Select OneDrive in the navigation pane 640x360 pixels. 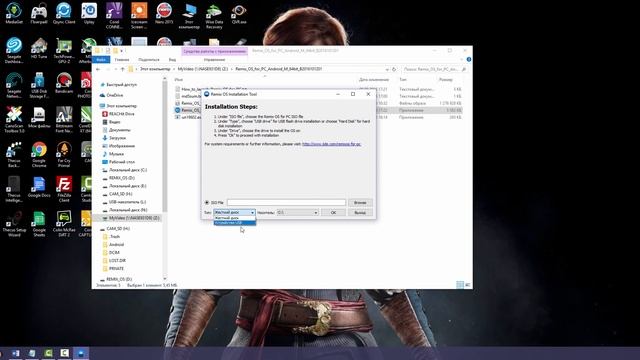[115, 95]
